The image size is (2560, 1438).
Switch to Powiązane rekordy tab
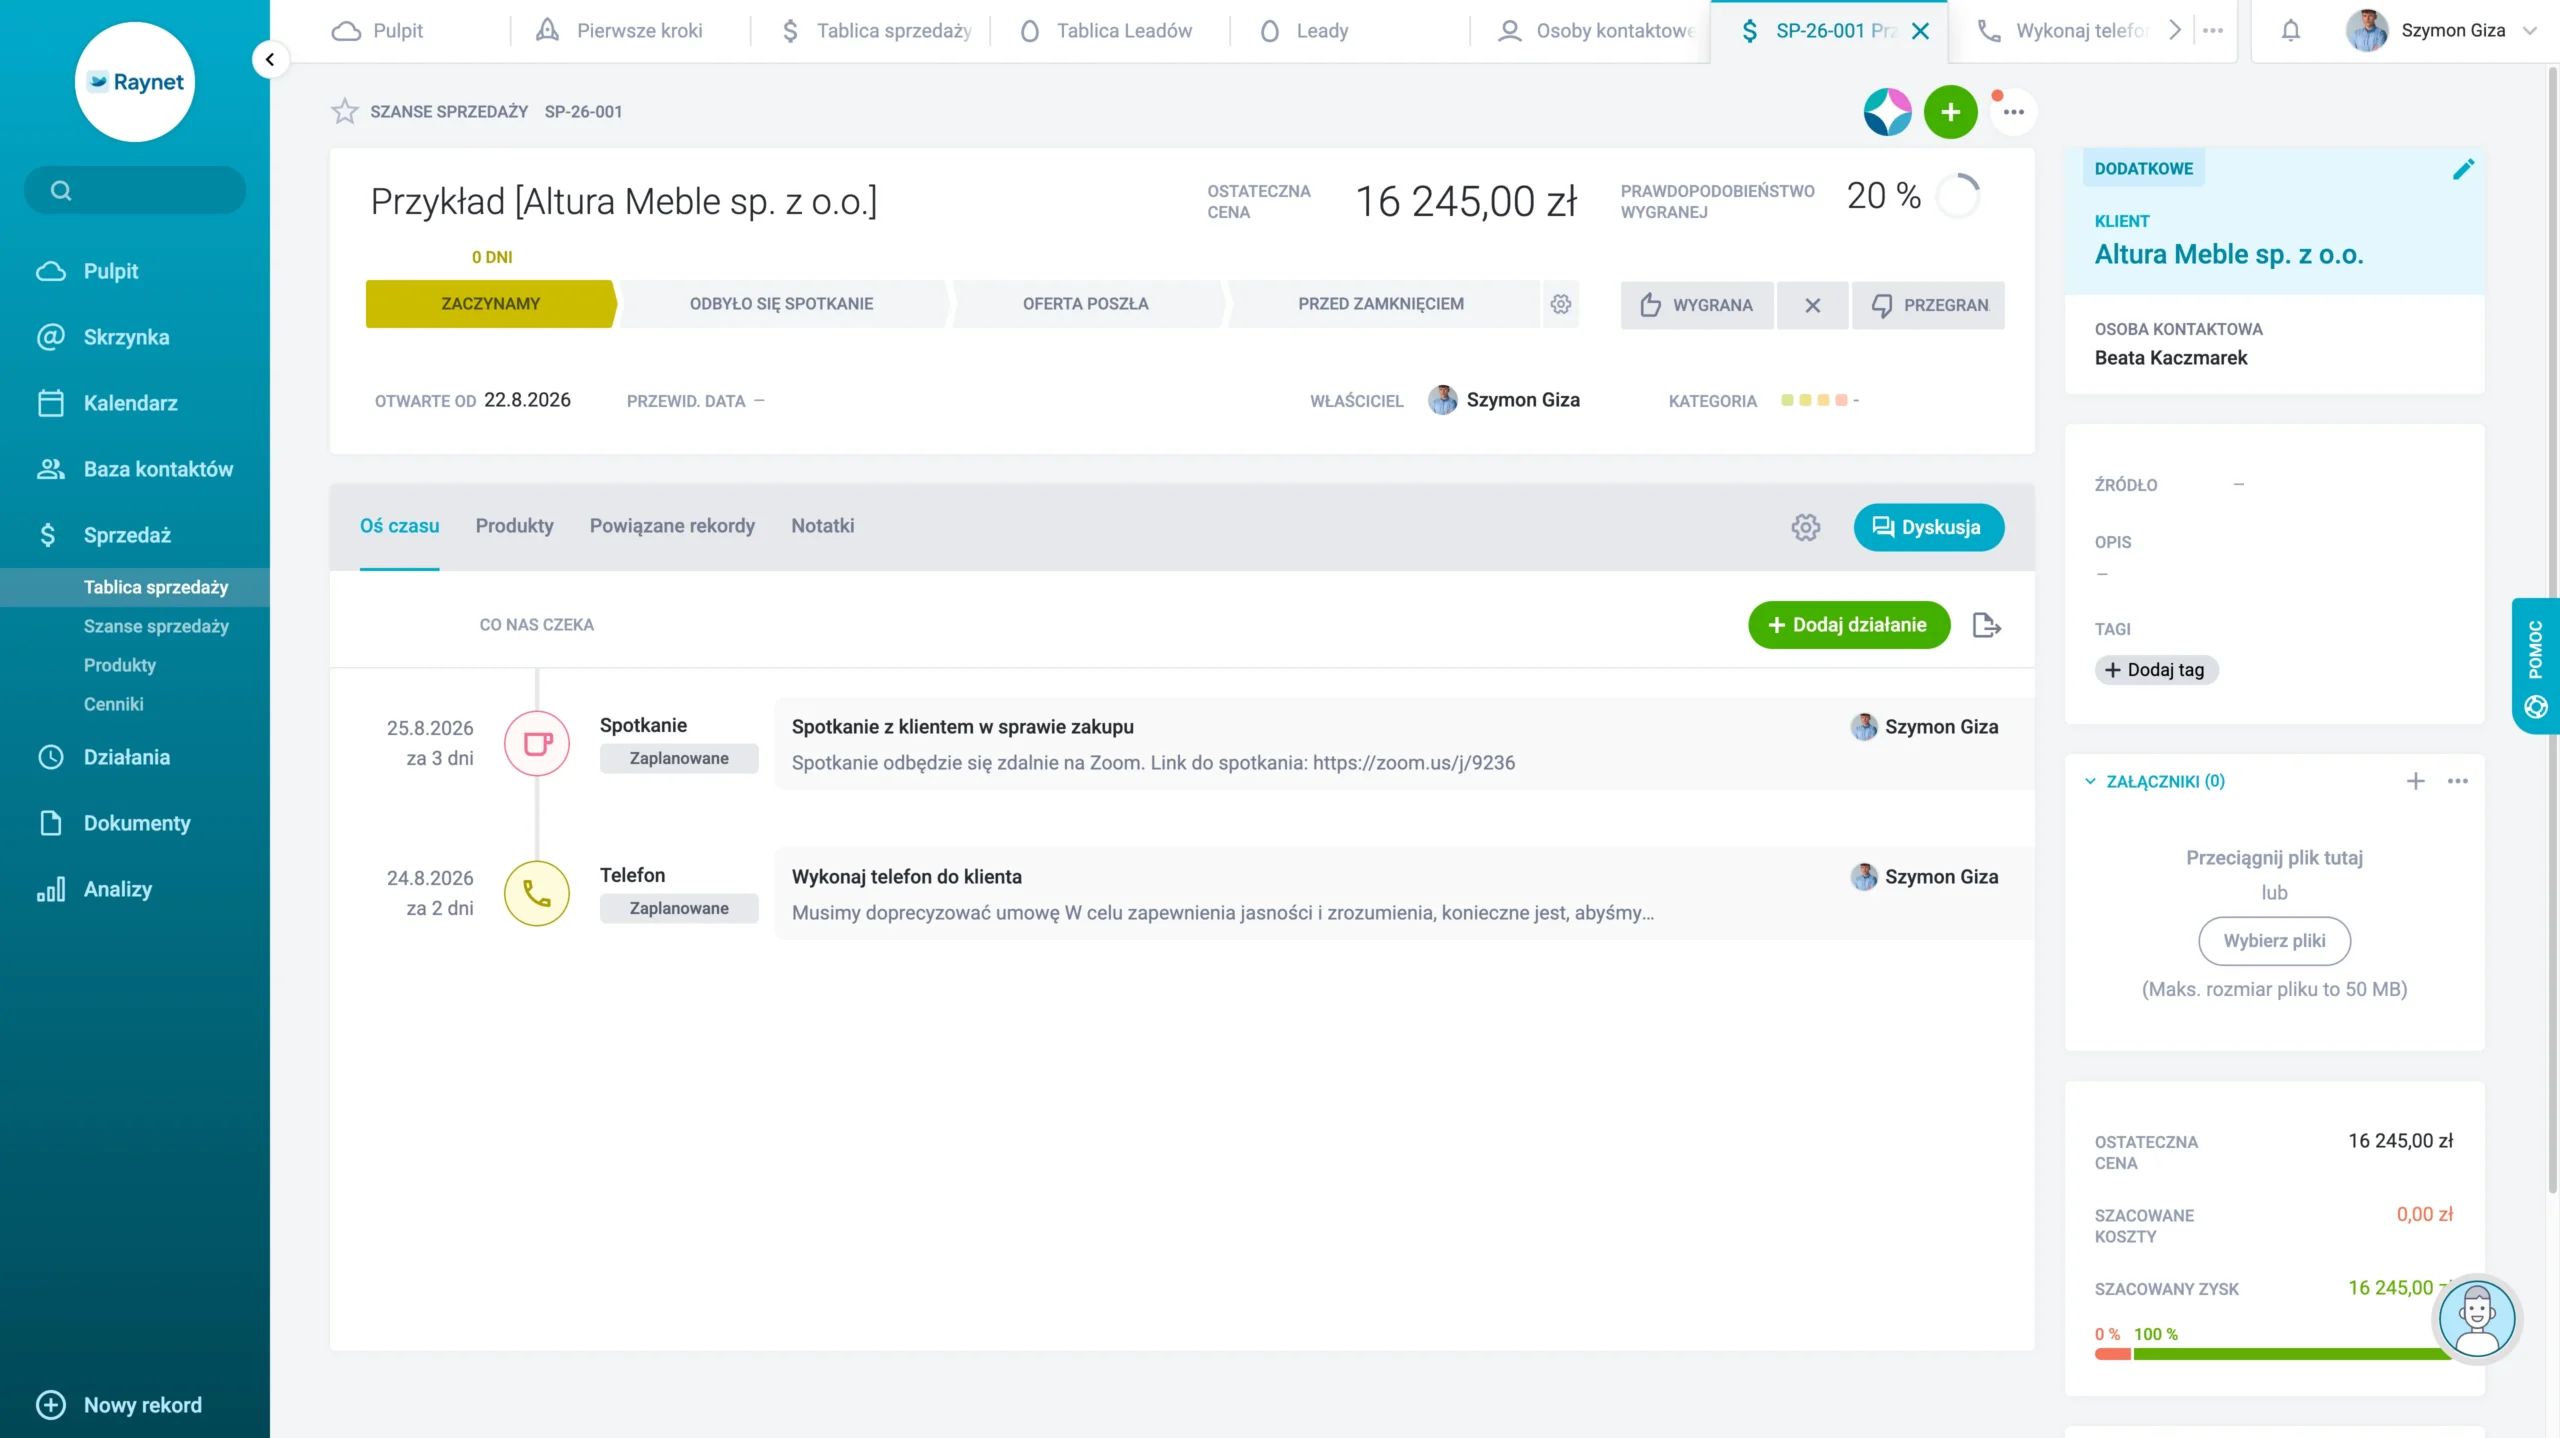click(x=672, y=526)
